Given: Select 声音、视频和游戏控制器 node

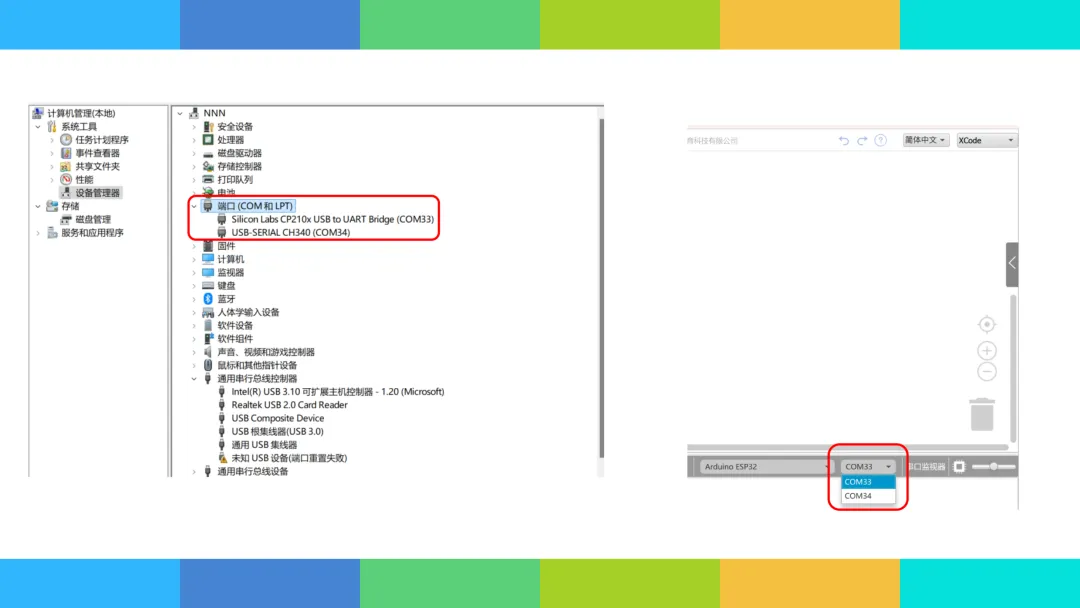Looking at the screenshot, I should [x=266, y=352].
